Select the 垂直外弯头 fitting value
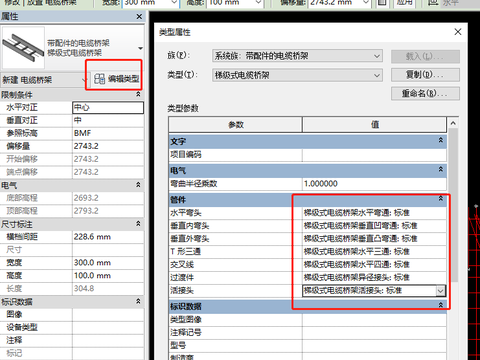 [374, 239]
